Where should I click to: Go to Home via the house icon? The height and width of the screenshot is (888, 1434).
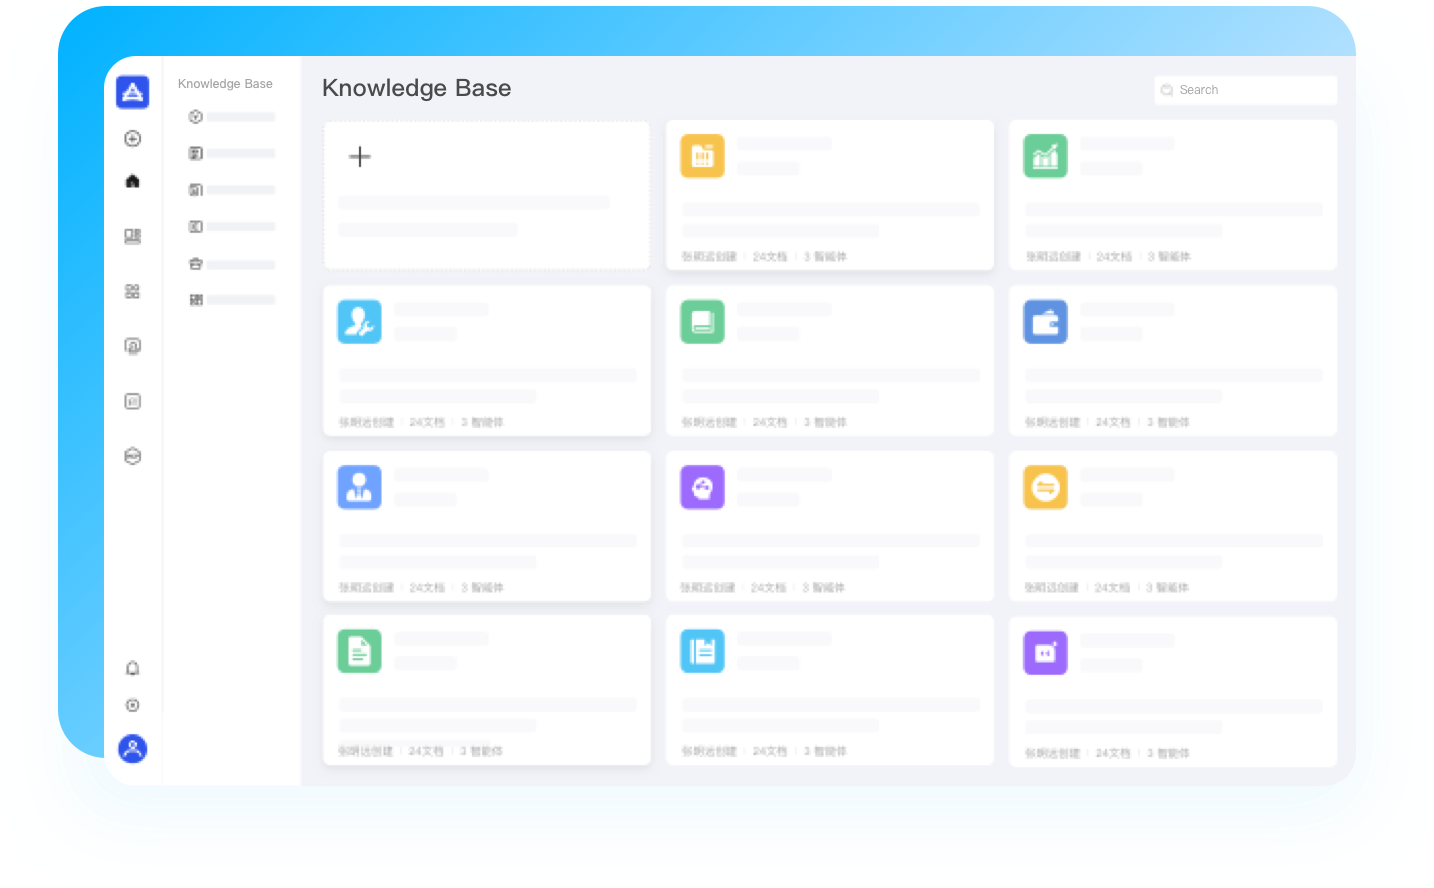pos(132,181)
